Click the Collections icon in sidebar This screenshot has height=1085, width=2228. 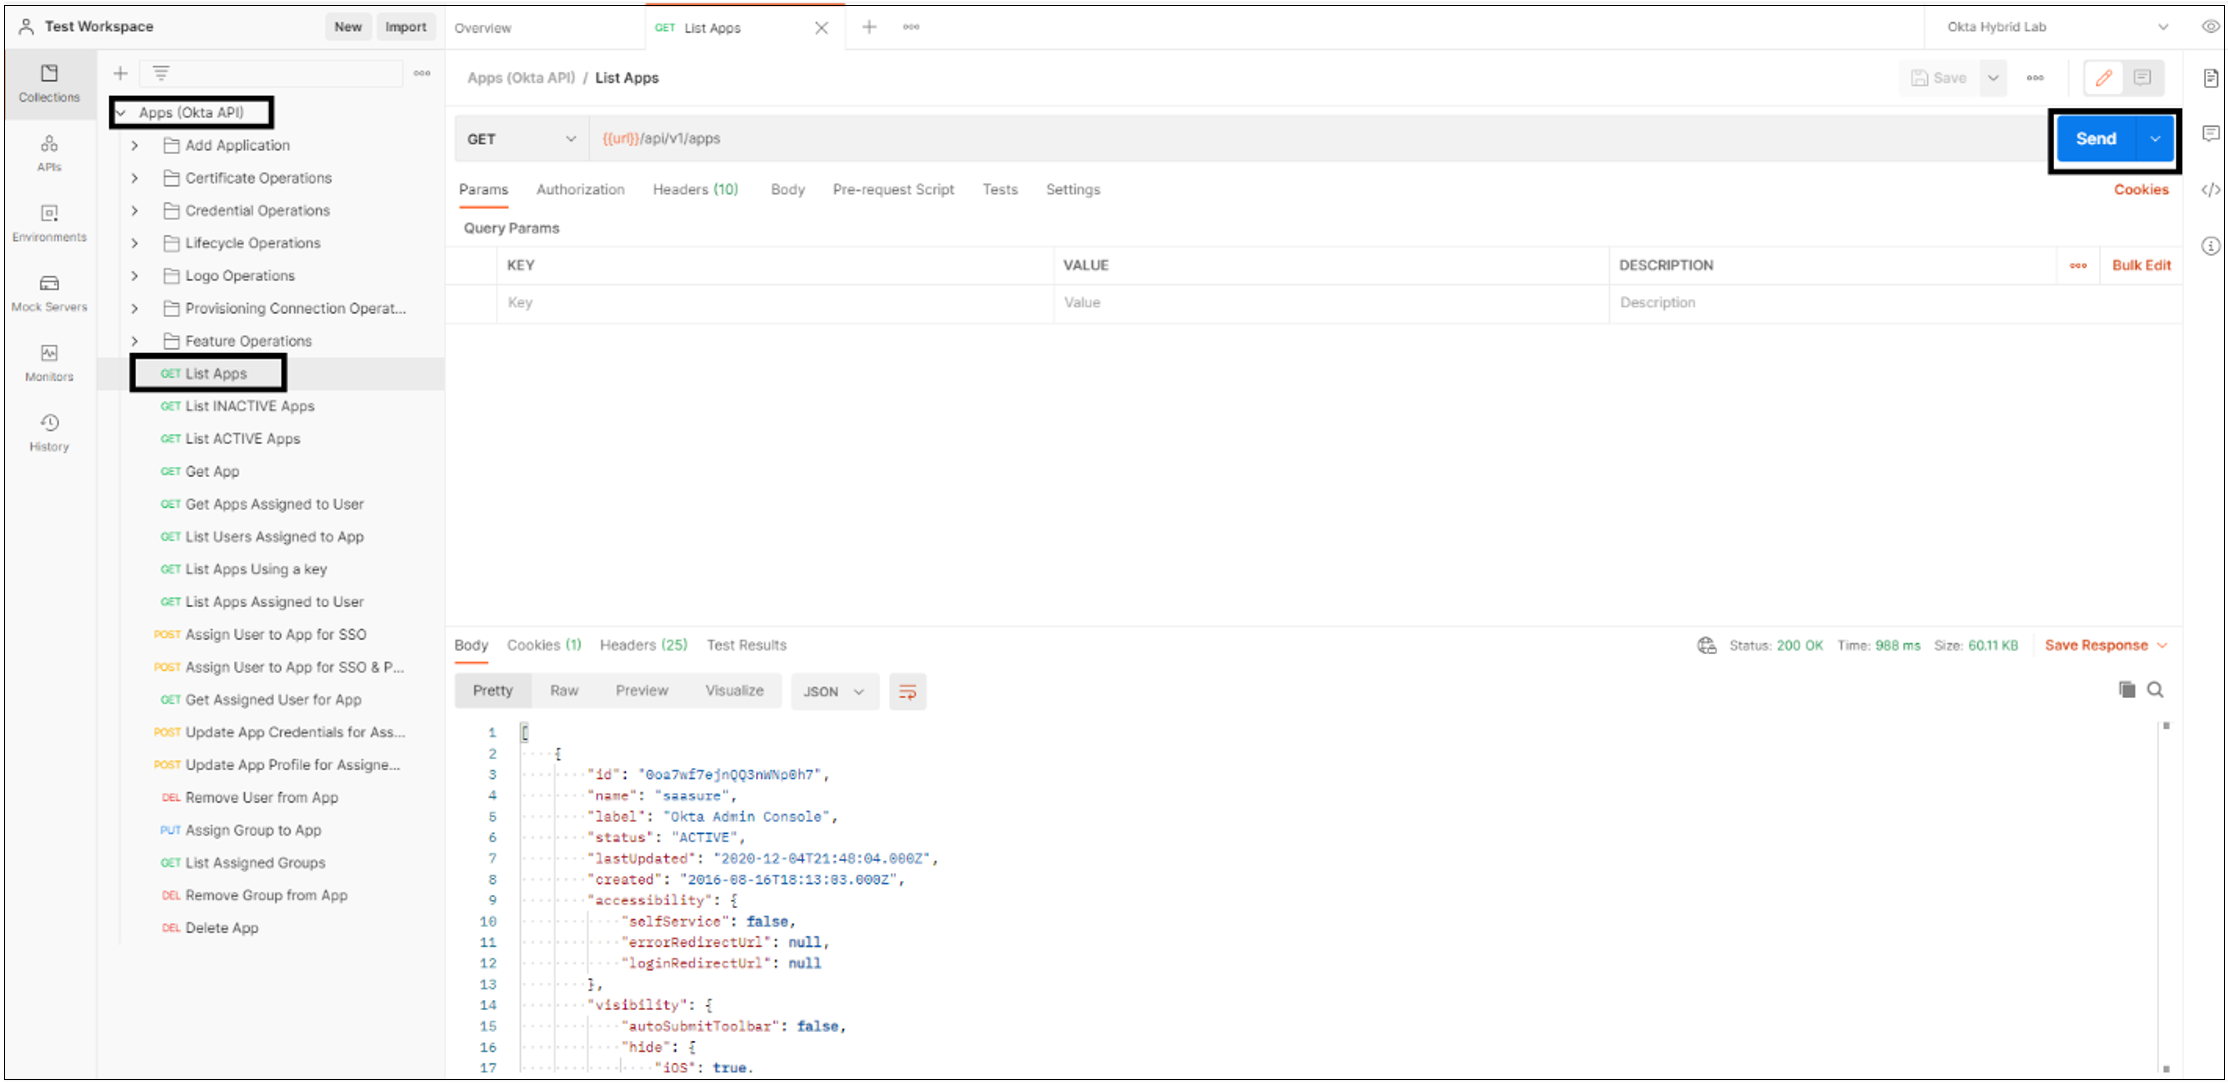[x=50, y=80]
